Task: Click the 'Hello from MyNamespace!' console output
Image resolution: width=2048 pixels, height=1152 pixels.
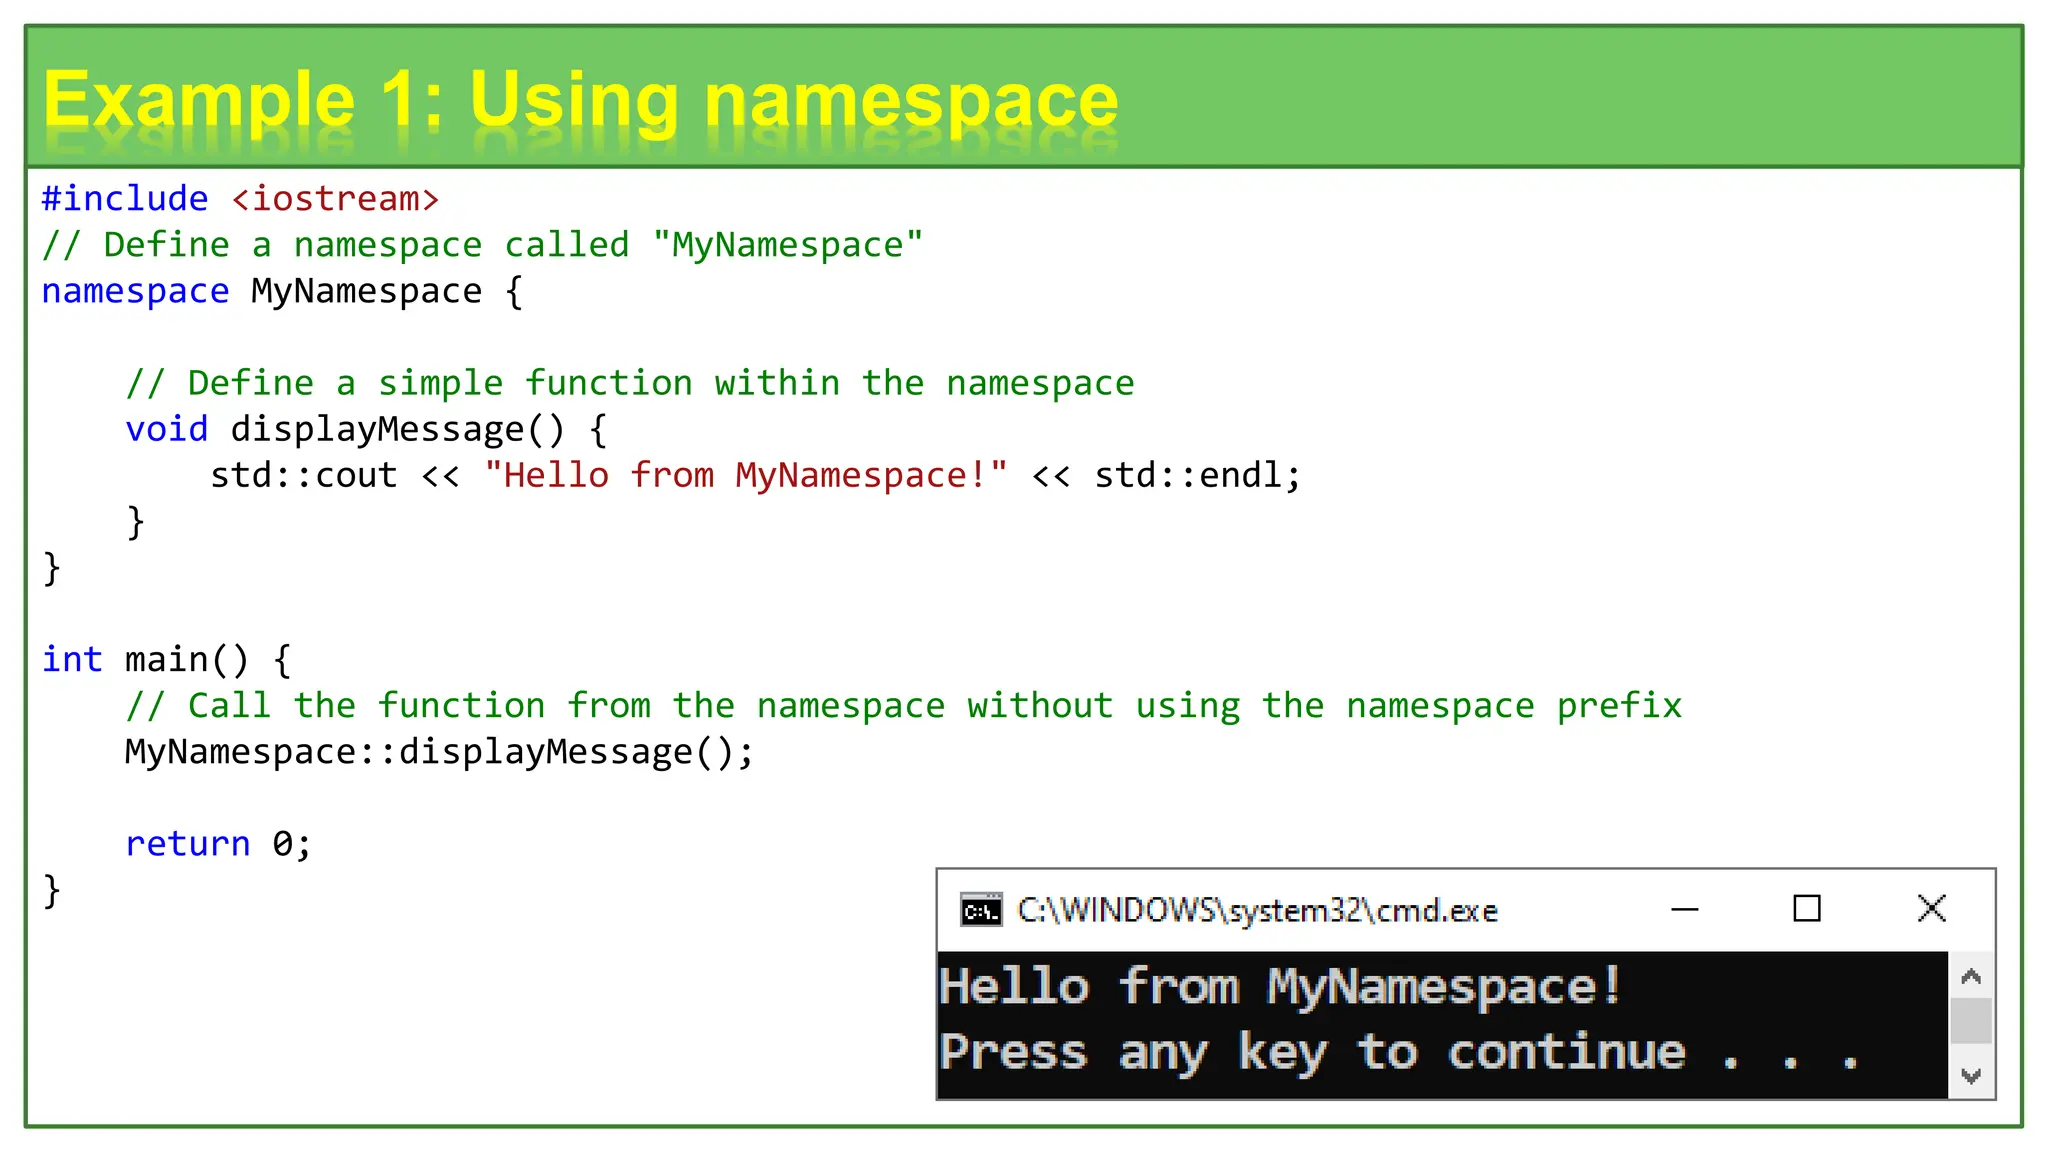Action: [1279, 987]
